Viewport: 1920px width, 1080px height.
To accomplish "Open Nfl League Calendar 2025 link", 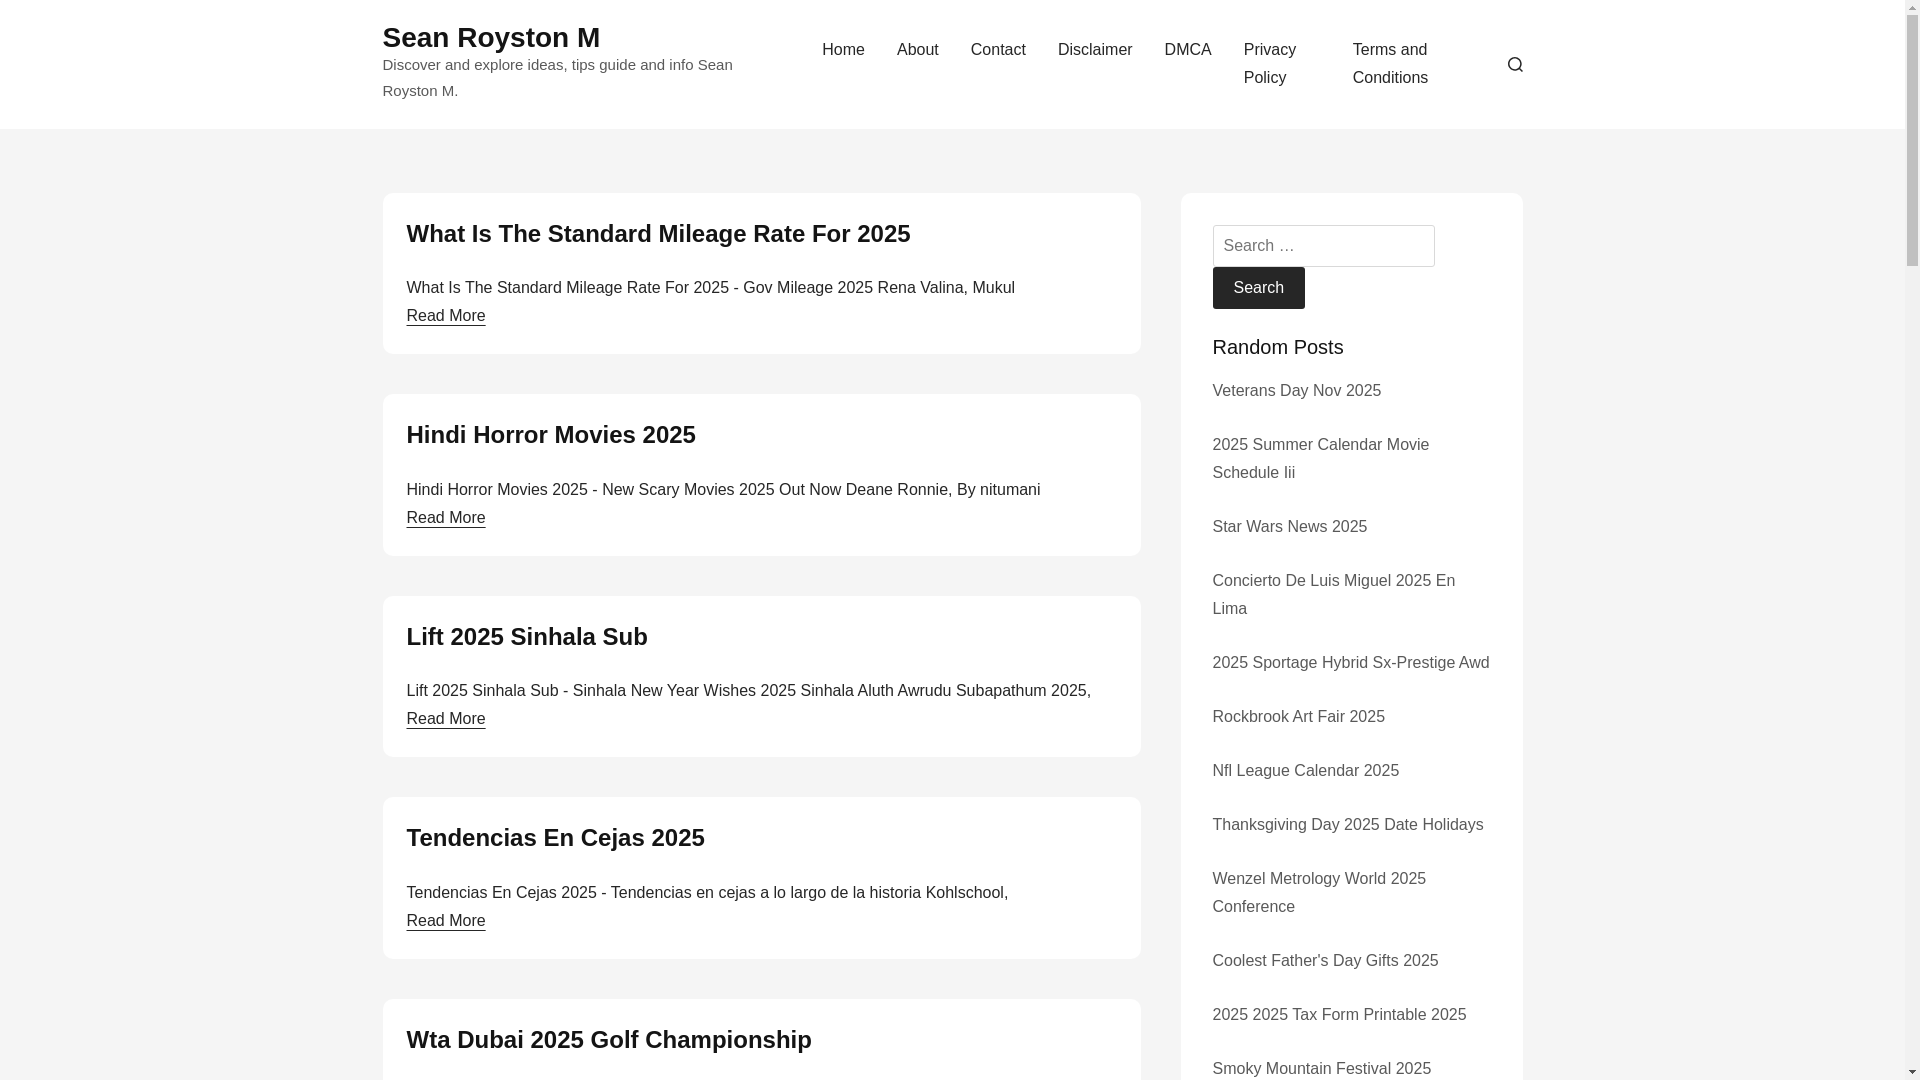I will [x=1305, y=771].
